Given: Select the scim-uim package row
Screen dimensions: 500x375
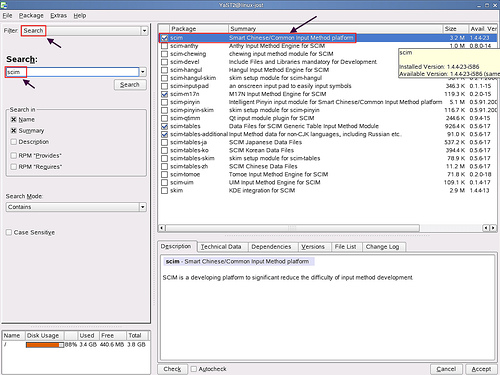Looking at the screenshot, I should 328,182.
